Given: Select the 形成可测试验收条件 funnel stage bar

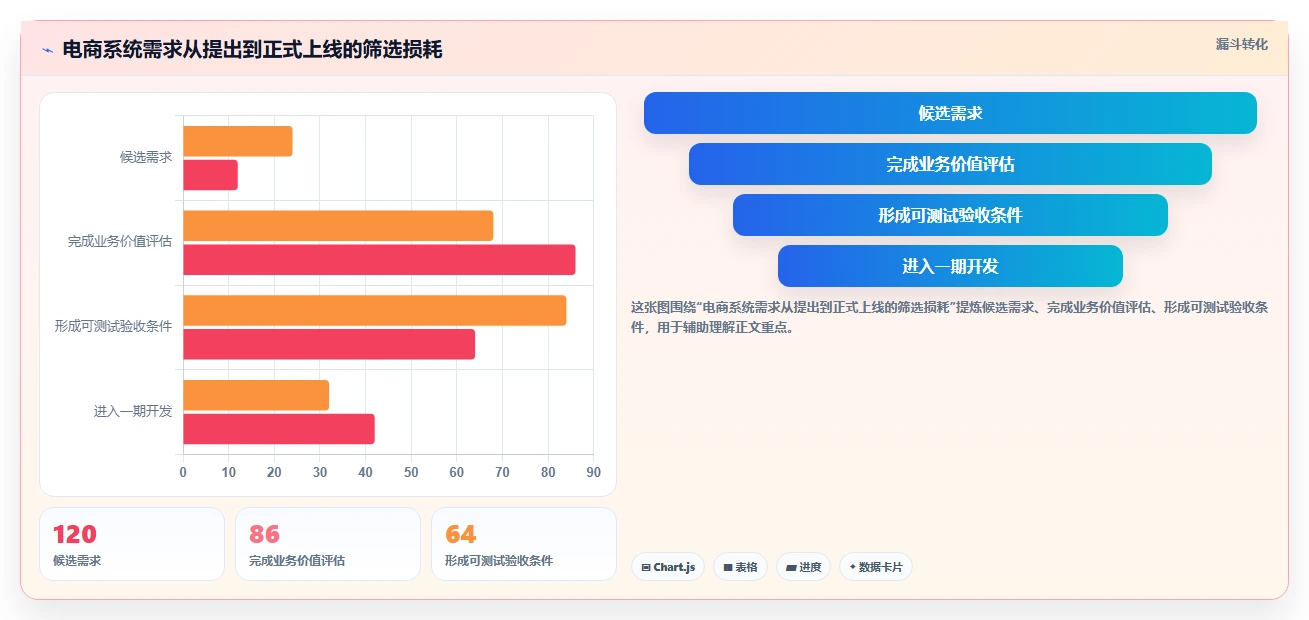Looking at the screenshot, I should click(950, 215).
